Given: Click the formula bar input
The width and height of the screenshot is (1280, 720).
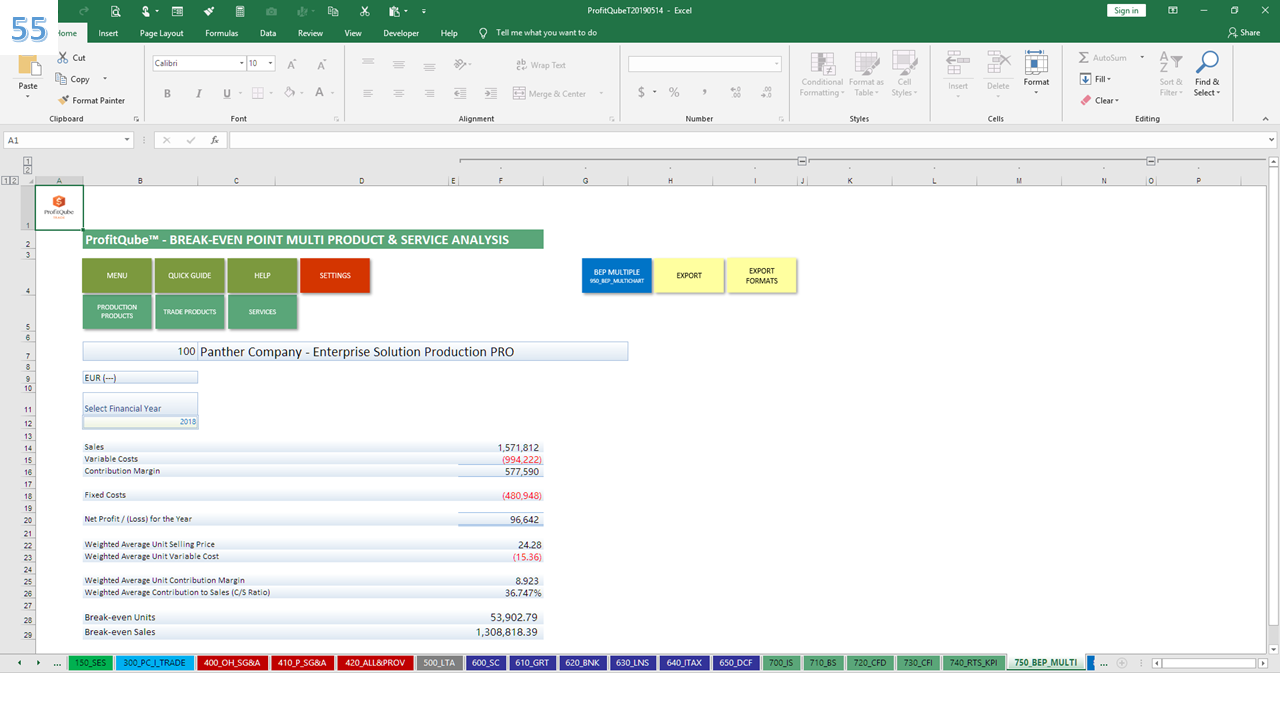Looking at the screenshot, I should point(752,140).
